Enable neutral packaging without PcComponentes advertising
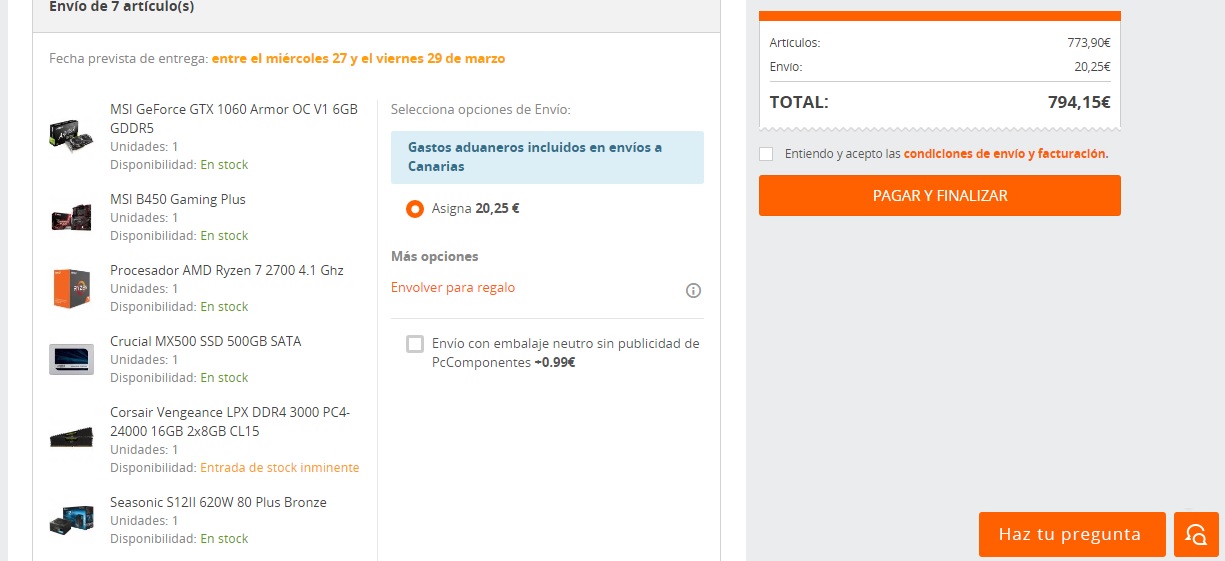Viewport: 1225px width, 561px height. [x=415, y=344]
